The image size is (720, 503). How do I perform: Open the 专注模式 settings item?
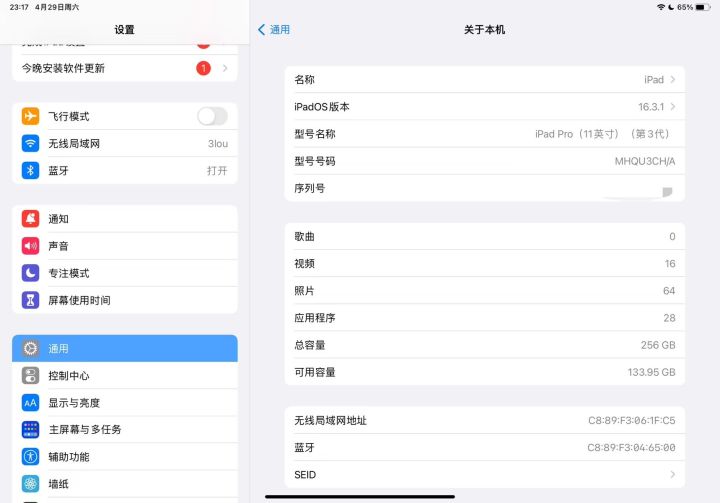tap(125, 273)
